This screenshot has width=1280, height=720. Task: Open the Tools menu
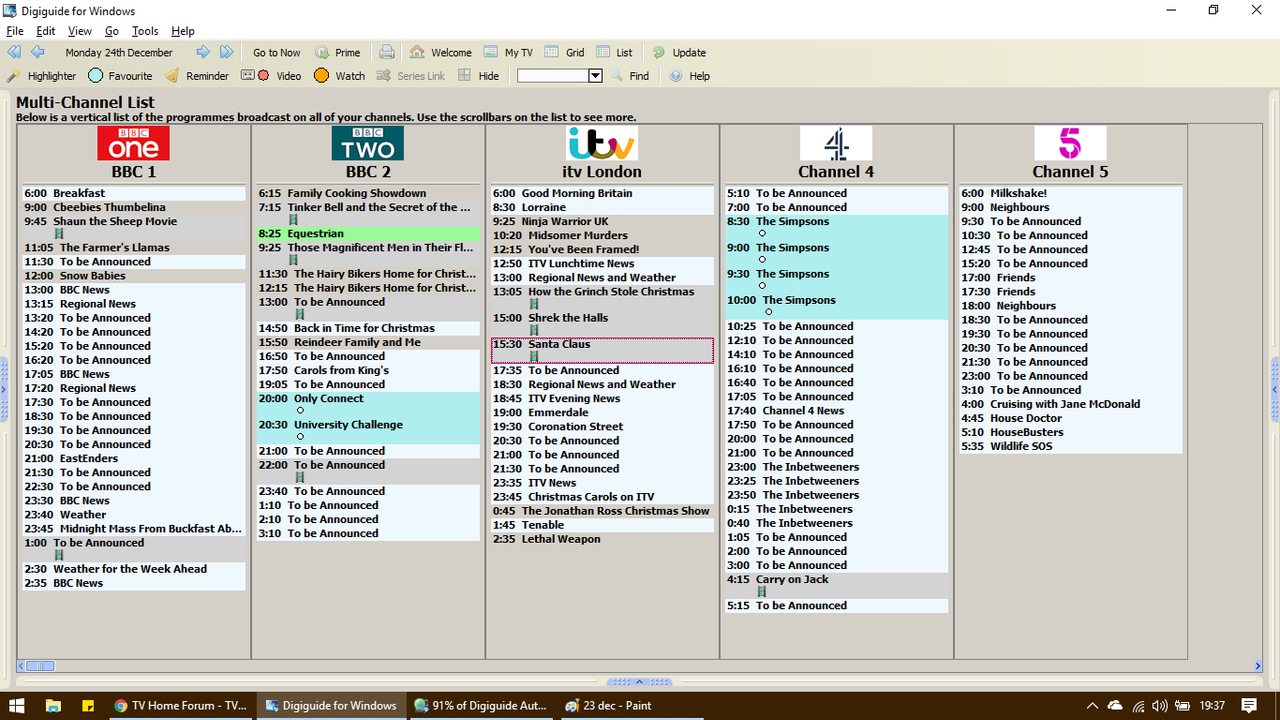(145, 31)
